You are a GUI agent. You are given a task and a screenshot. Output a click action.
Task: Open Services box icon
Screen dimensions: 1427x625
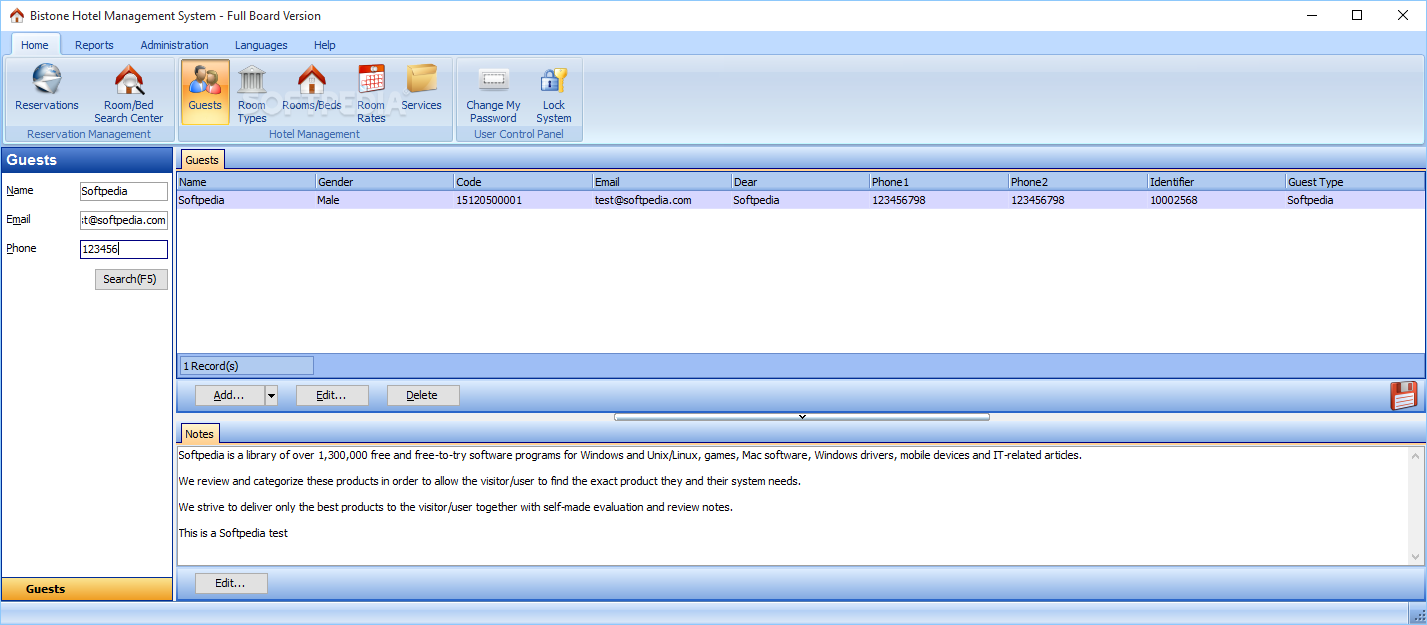coord(422,90)
